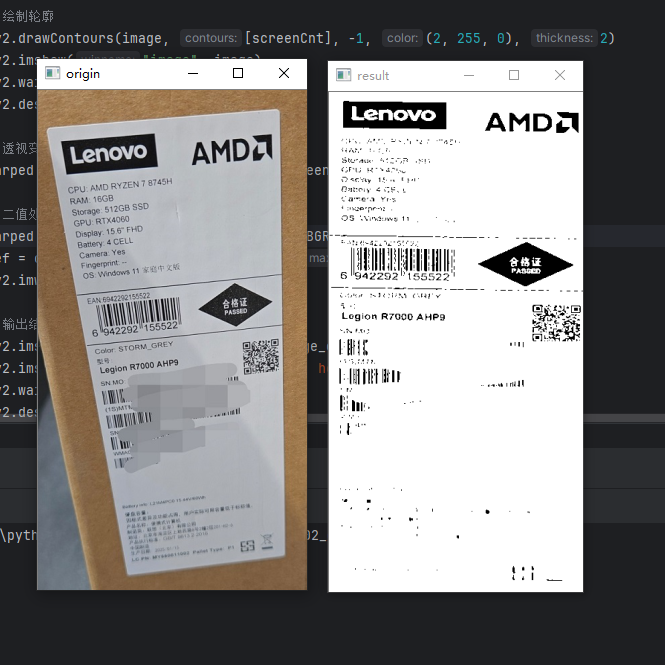Viewport: 665px width, 665px height.
Task: Minimize the origin window
Action: click(x=192, y=74)
